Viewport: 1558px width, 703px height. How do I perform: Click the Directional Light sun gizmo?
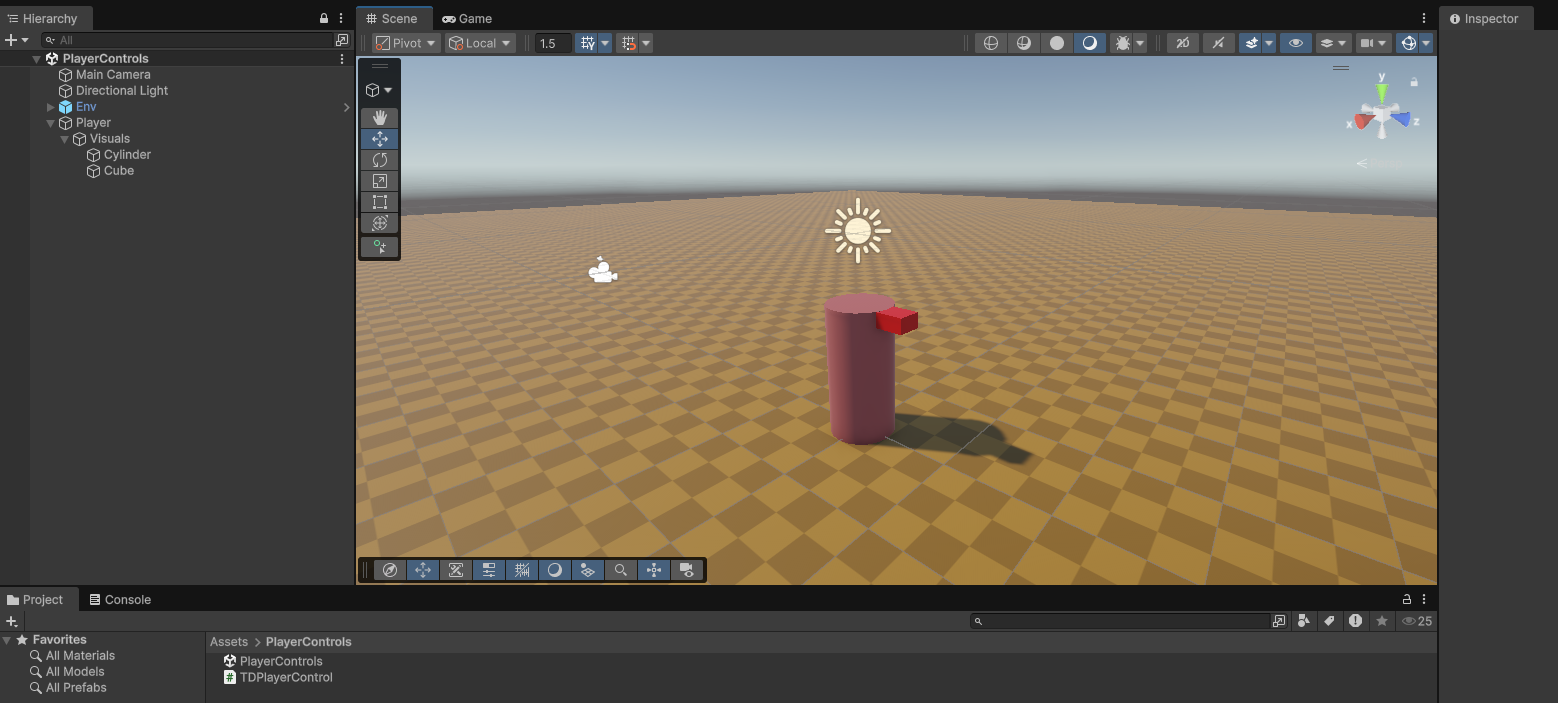click(x=858, y=231)
